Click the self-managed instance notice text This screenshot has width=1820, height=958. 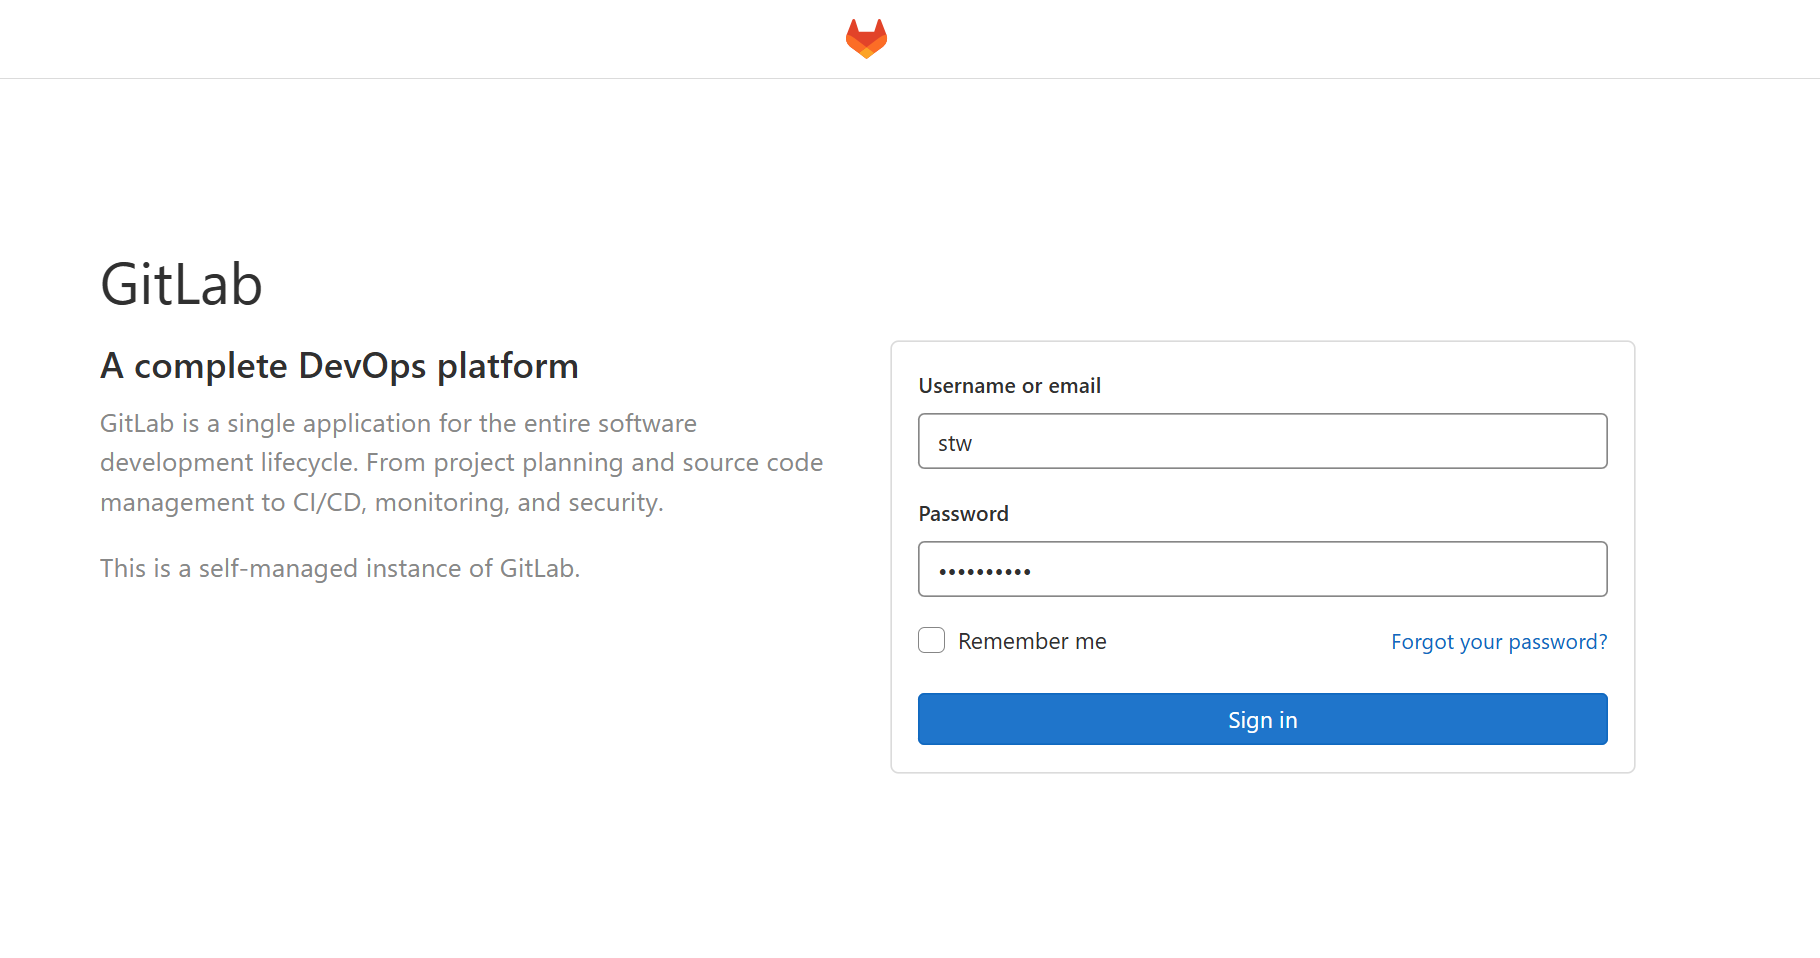339,568
